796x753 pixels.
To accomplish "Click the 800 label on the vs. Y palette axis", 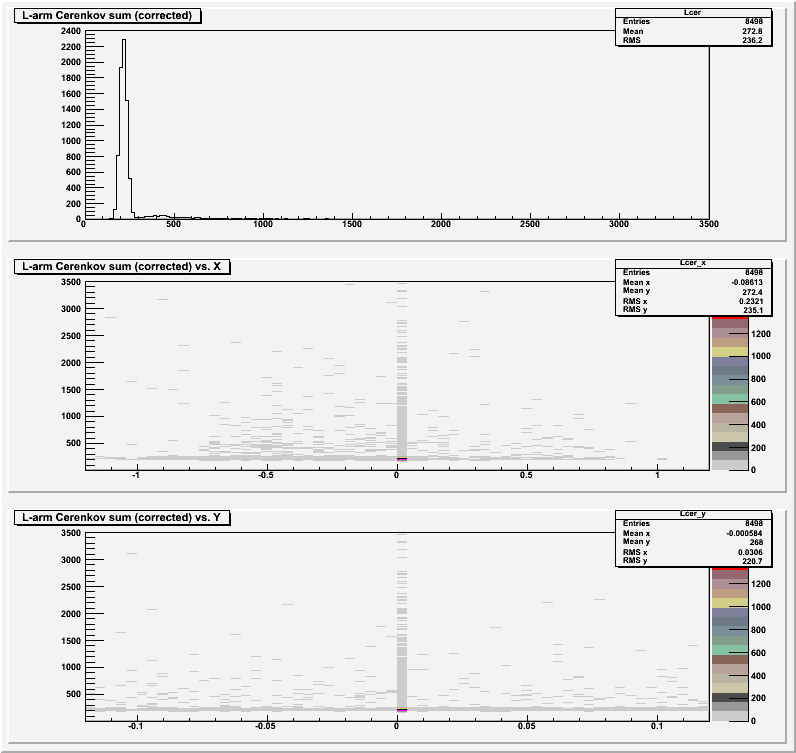I will (758, 630).
